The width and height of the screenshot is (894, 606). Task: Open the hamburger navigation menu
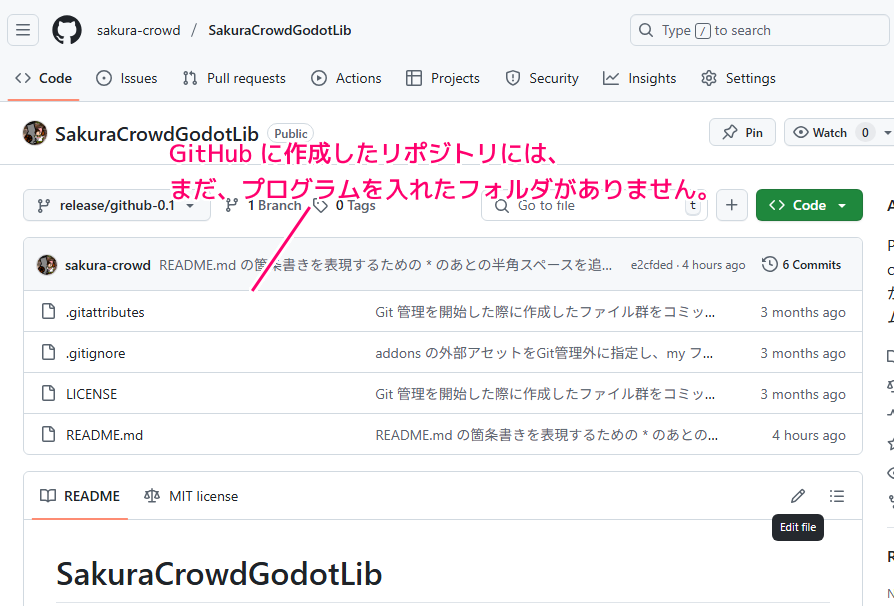(23, 30)
